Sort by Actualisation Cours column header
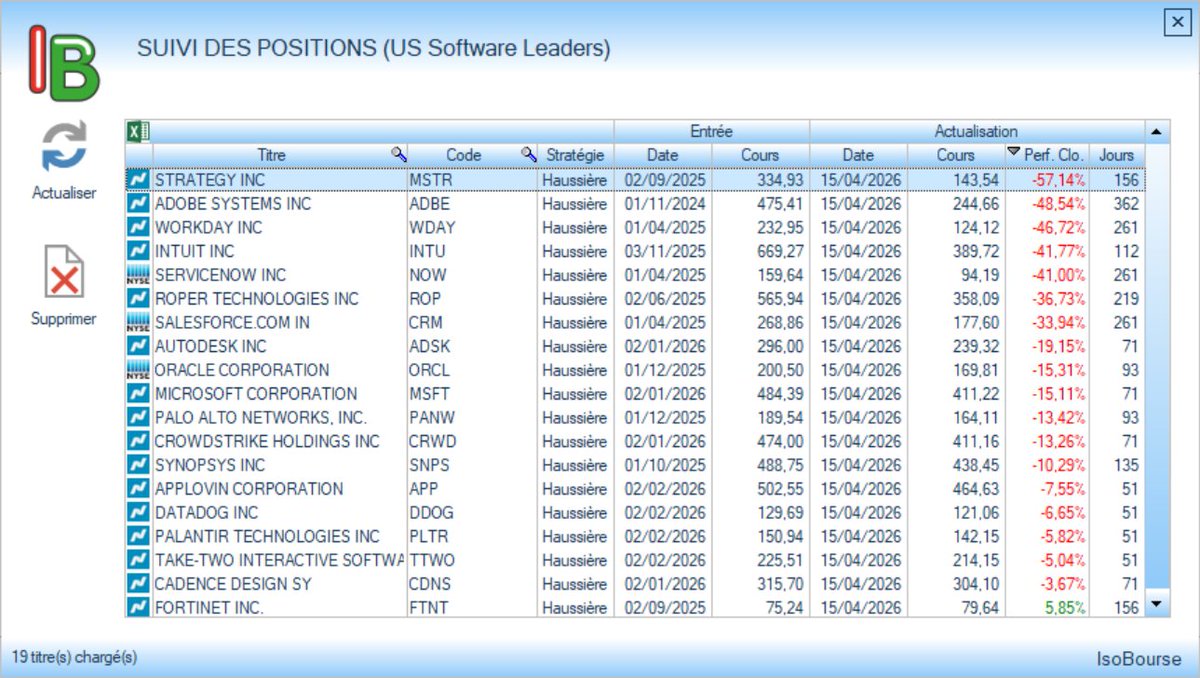 pos(955,155)
